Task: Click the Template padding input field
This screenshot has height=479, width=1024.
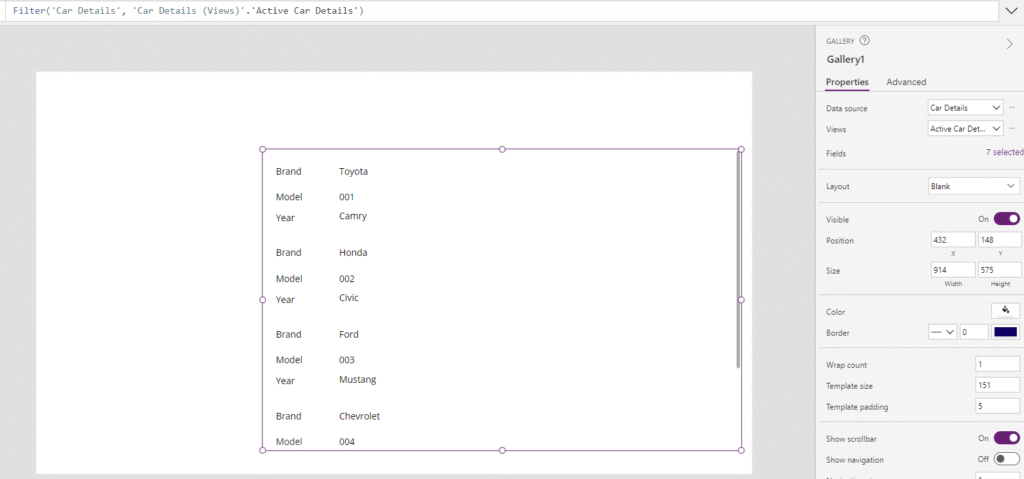Action: click(x=998, y=406)
